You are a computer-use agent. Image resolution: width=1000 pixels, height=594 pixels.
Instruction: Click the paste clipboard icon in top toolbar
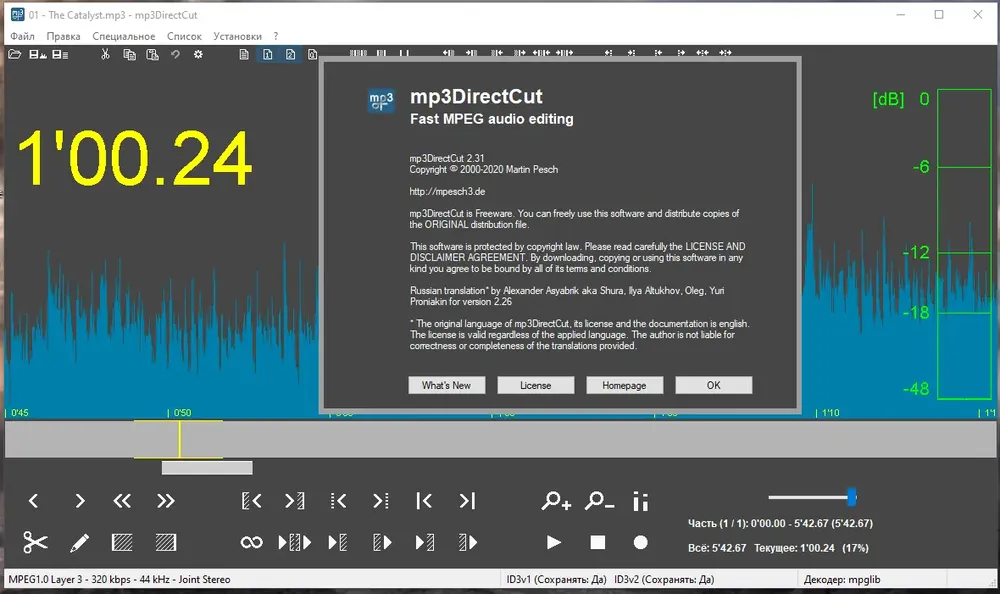pyautogui.click(x=152, y=55)
